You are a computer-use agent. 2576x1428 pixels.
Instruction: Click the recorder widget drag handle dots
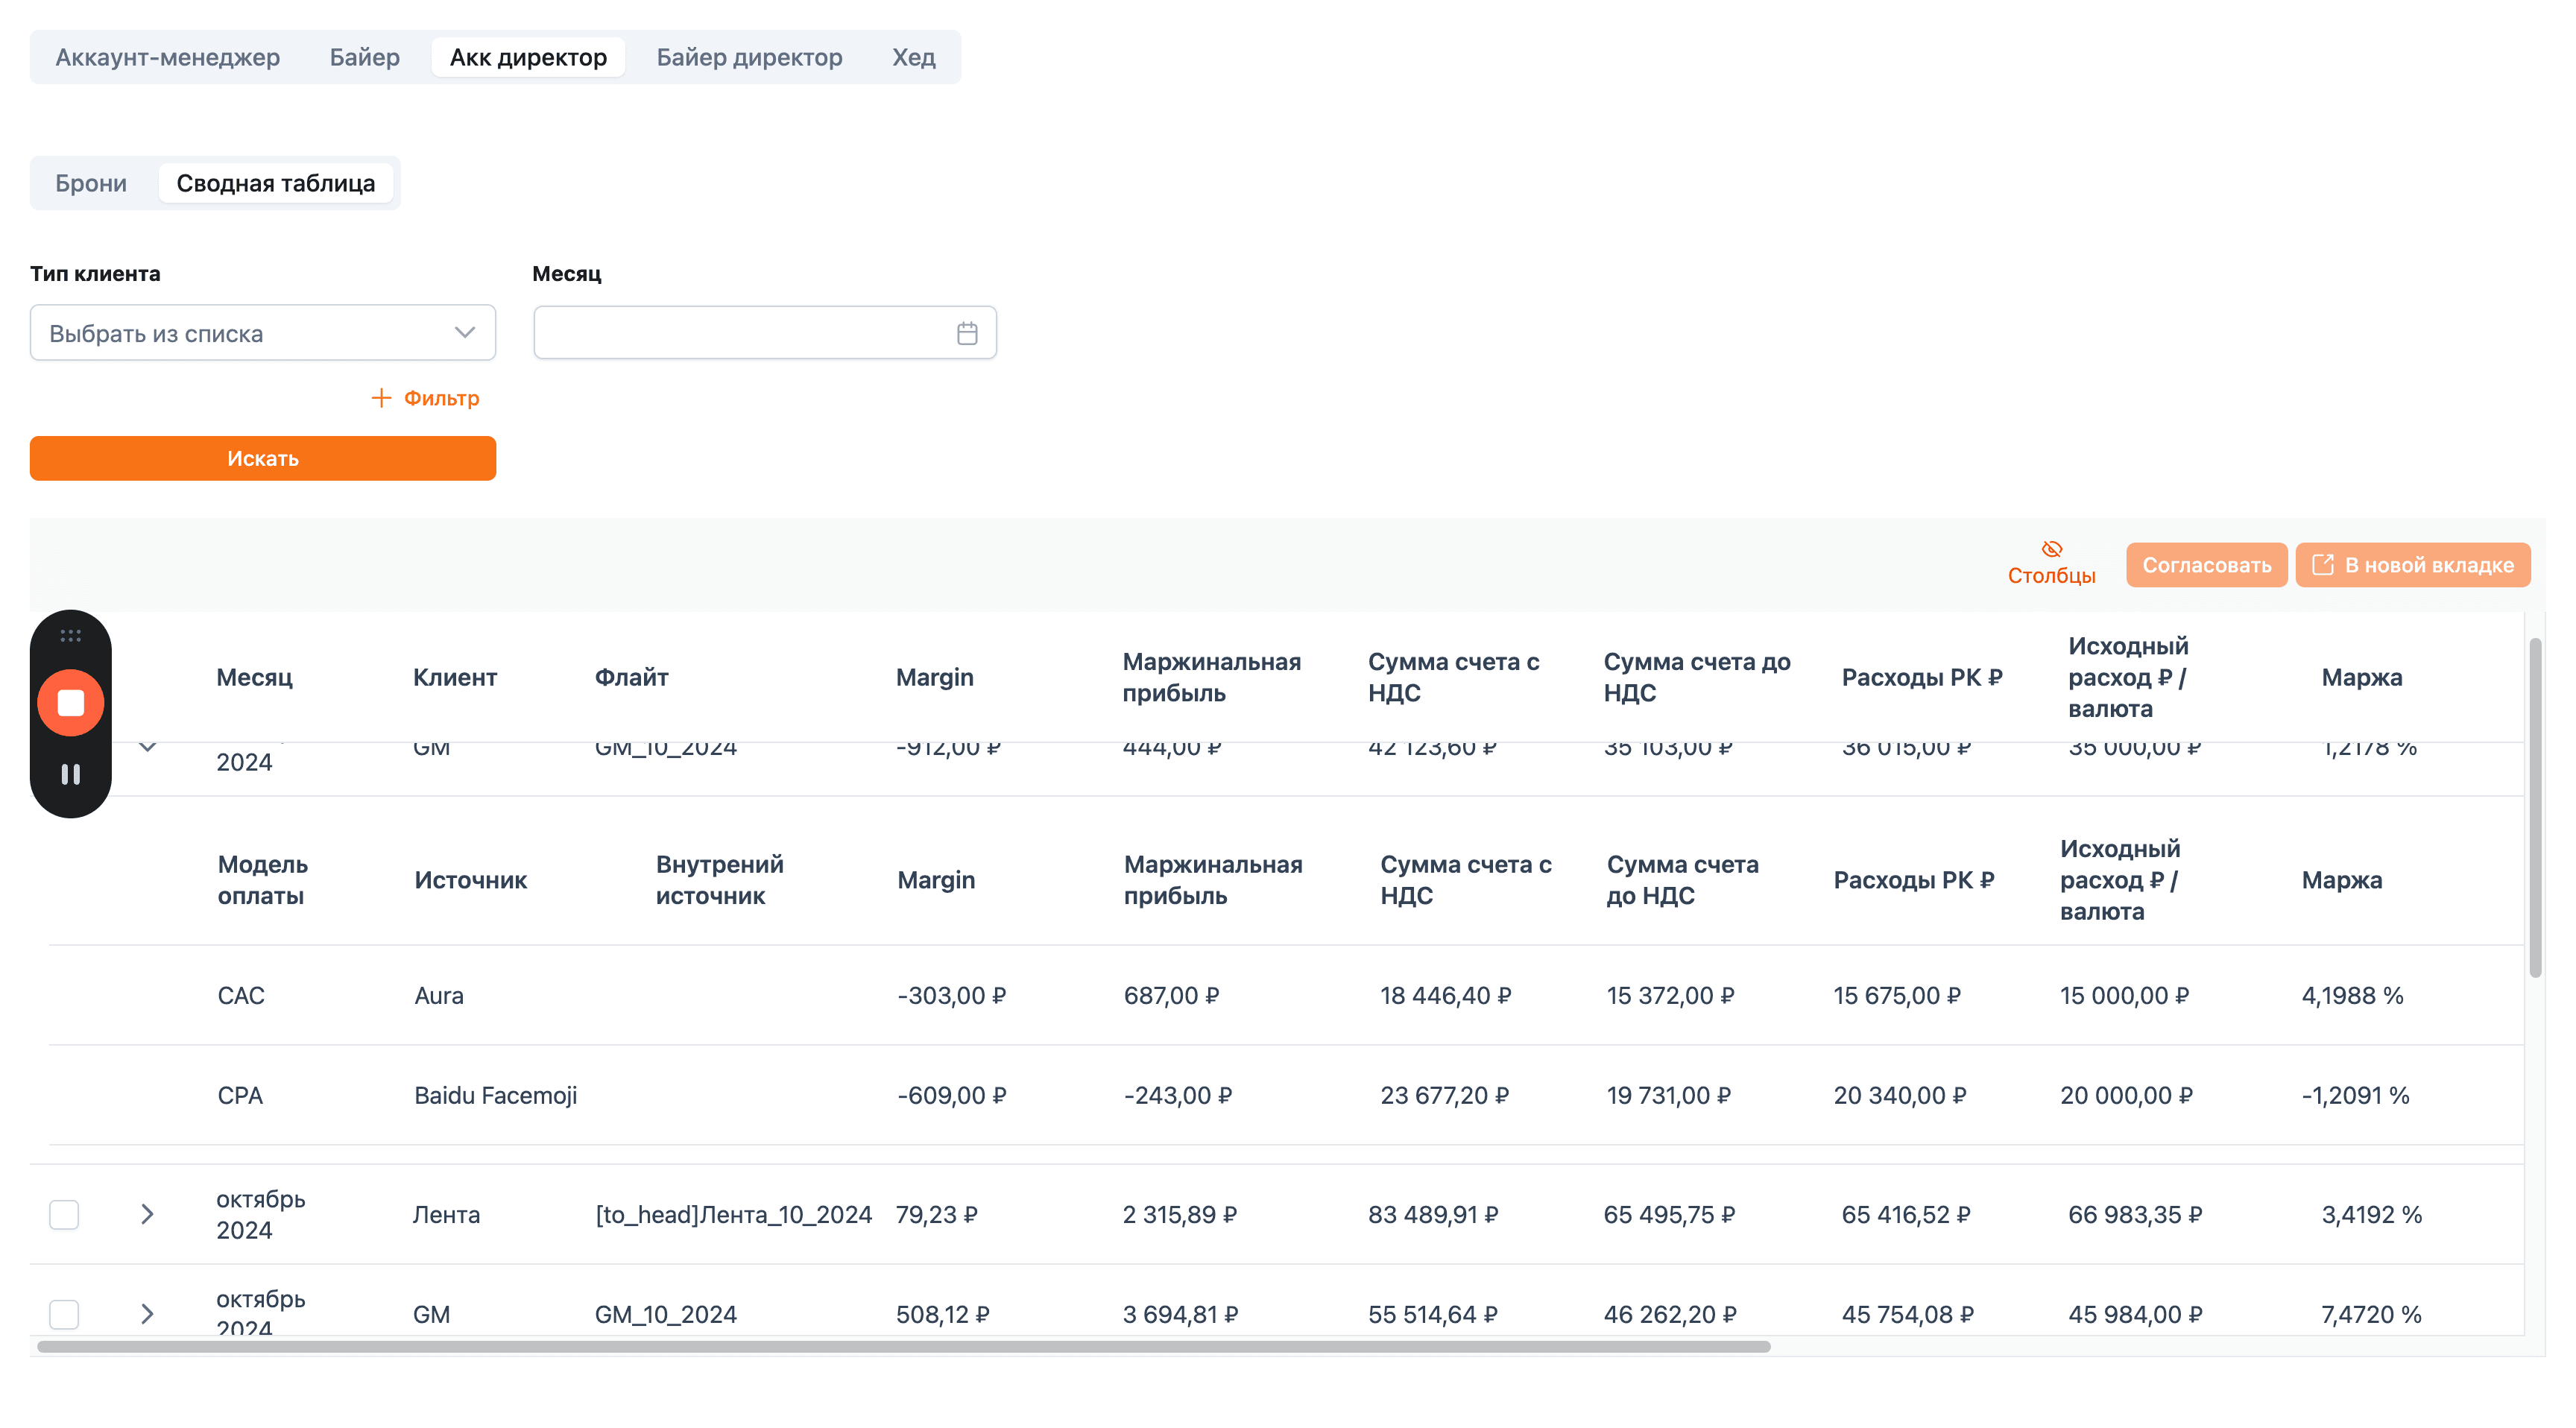point(70,635)
